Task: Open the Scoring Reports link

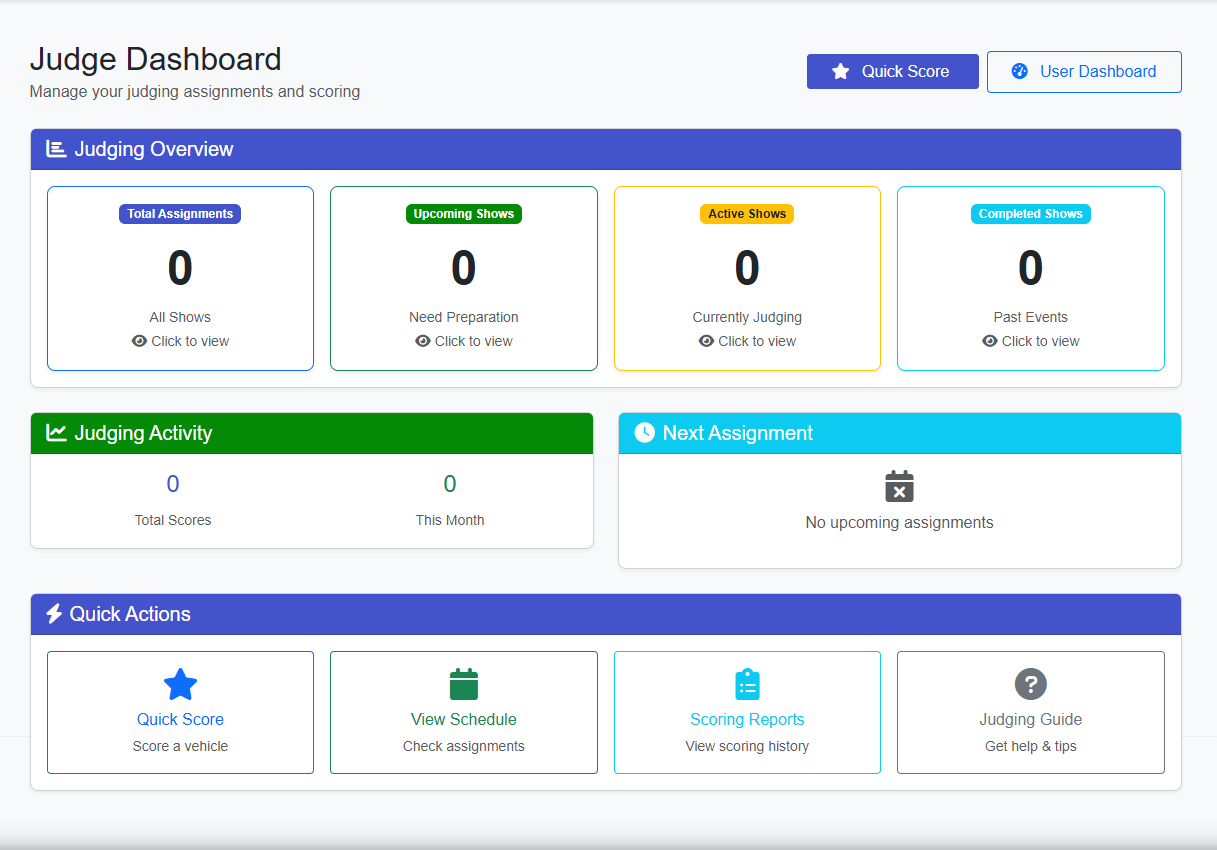Action: 747,719
